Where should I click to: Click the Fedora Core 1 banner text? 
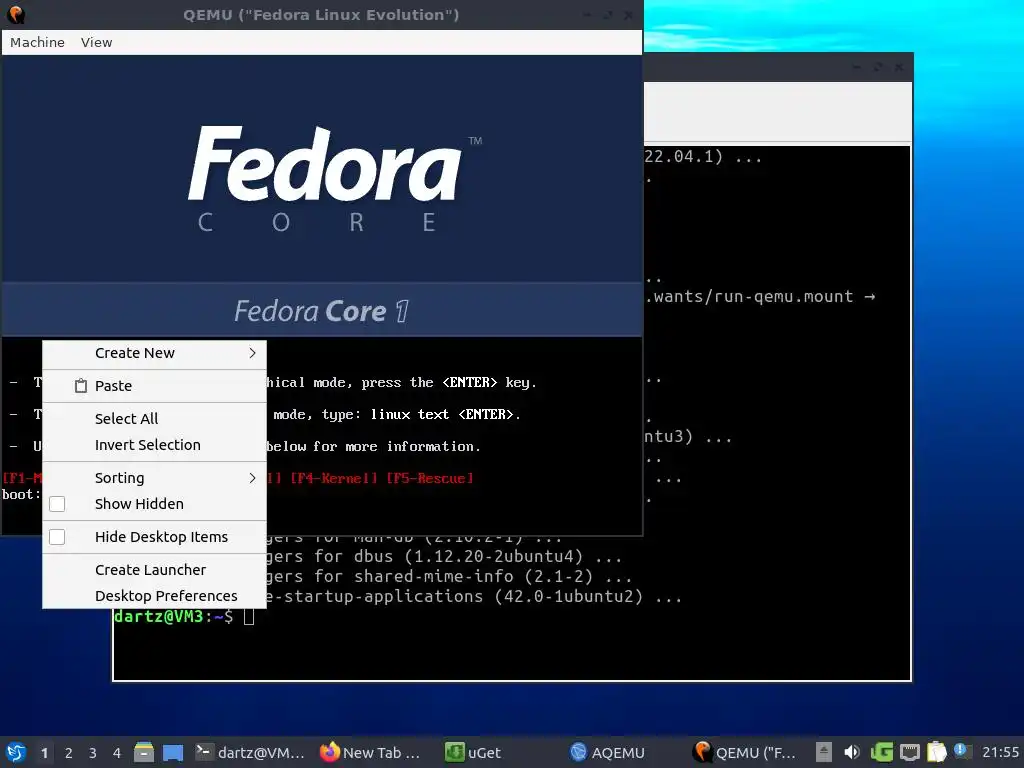point(321,312)
